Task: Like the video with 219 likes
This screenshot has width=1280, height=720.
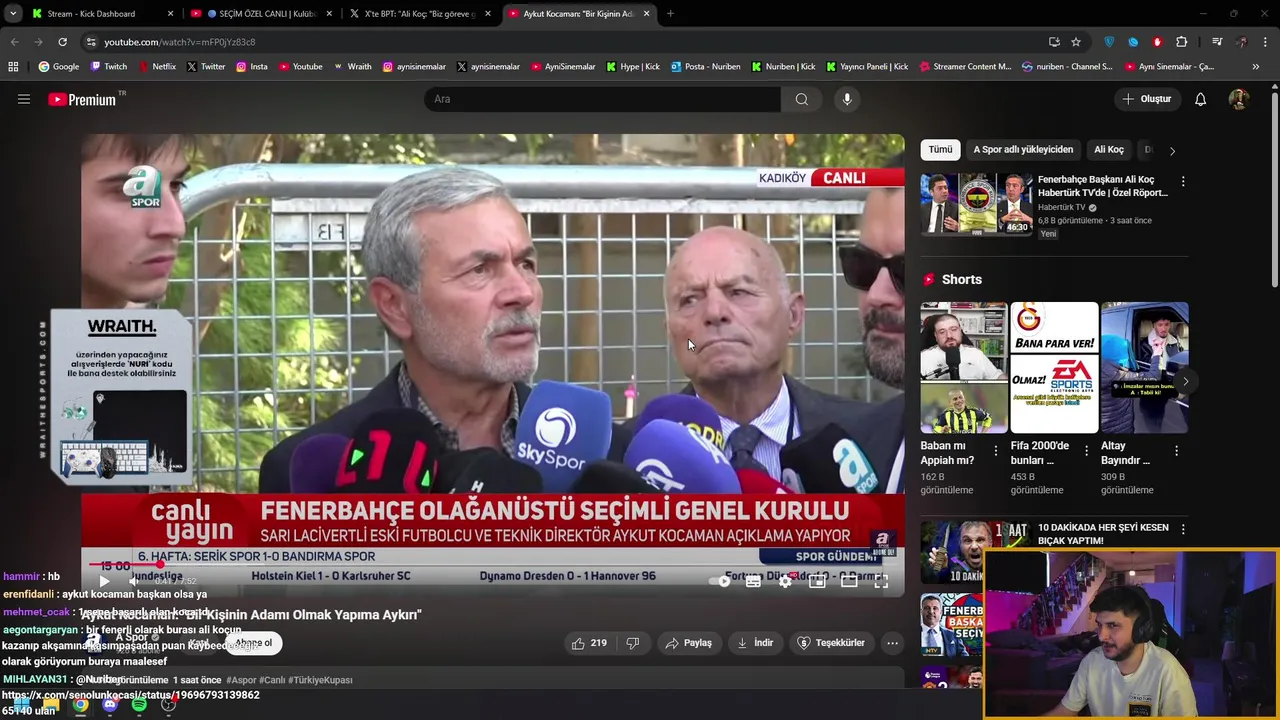Action: click(x=589, y=643)
